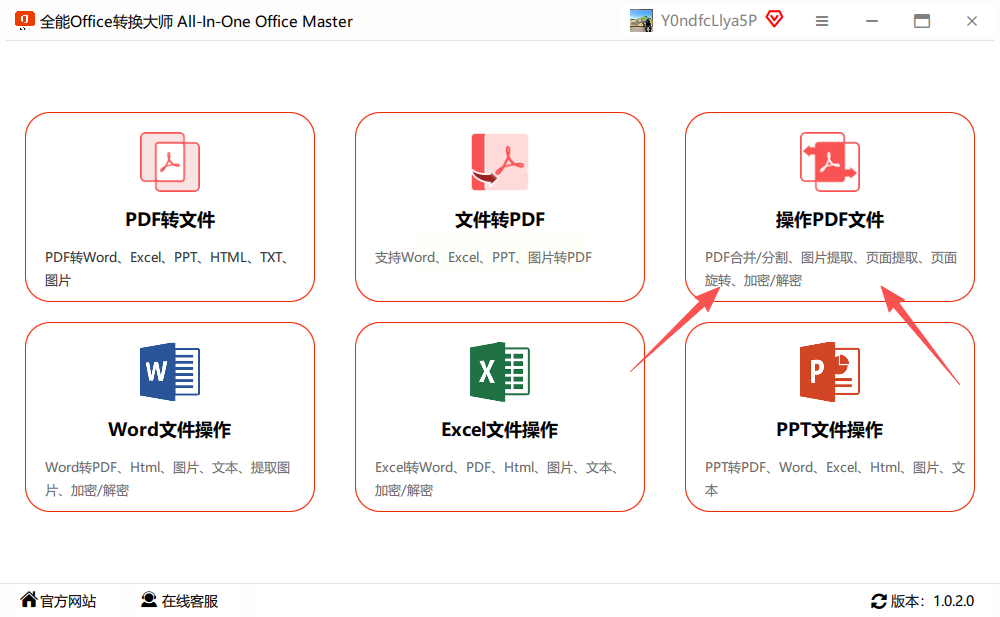Viewport: 1000px width, 617px height.
Task: Click the red VIP diamond badge
Action: coord(774,19)
